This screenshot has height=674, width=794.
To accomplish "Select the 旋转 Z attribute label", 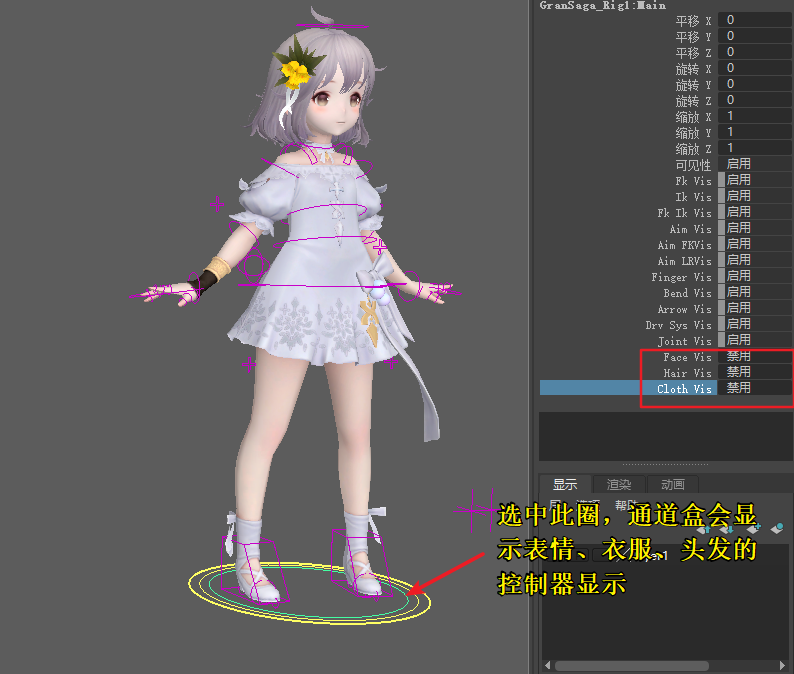I will point(693,101).
